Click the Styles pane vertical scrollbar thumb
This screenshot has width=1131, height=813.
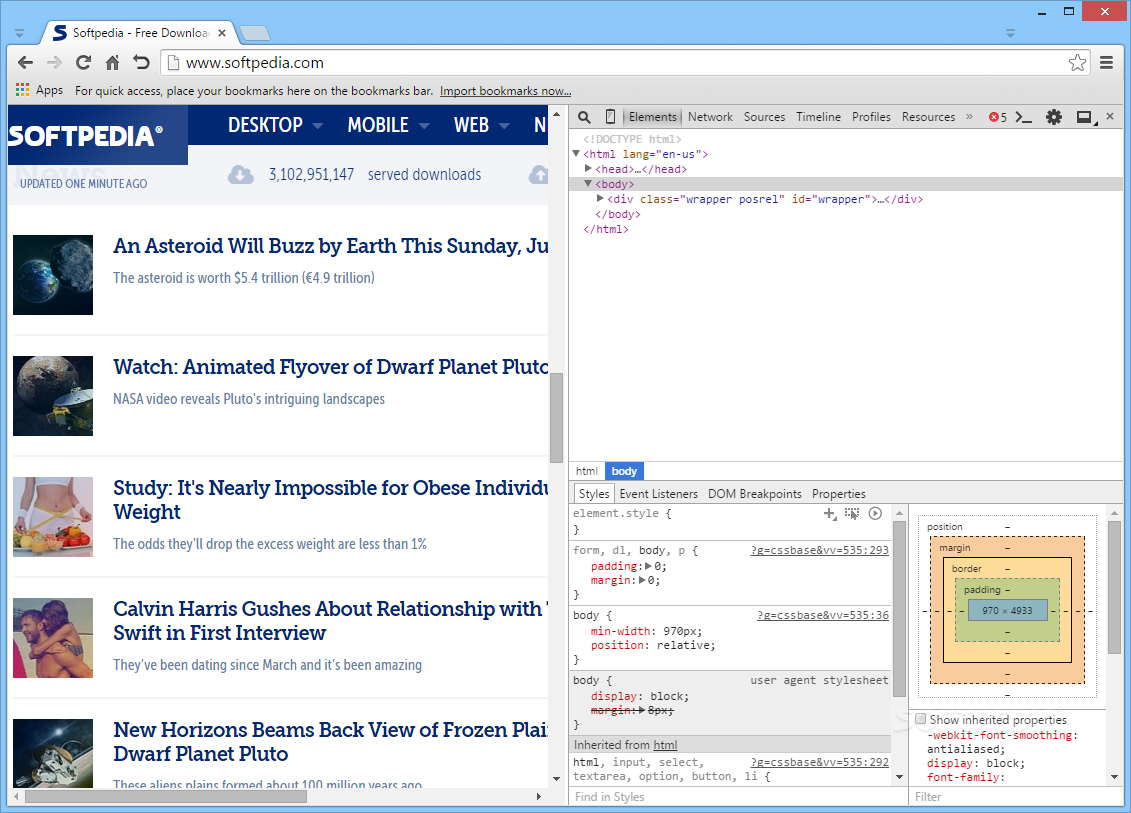coord(899,609)
